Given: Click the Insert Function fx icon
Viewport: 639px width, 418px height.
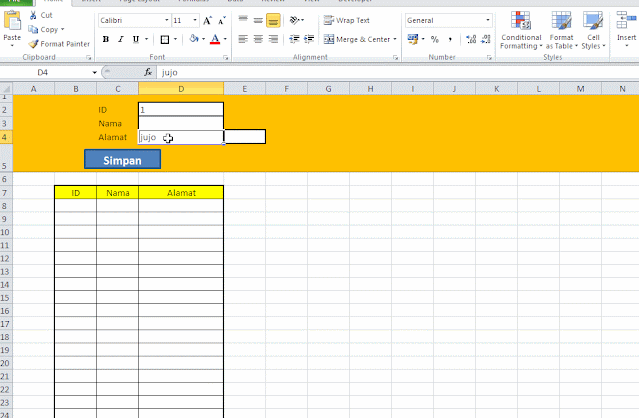Looking at the screenshot, I should (148, 73).
